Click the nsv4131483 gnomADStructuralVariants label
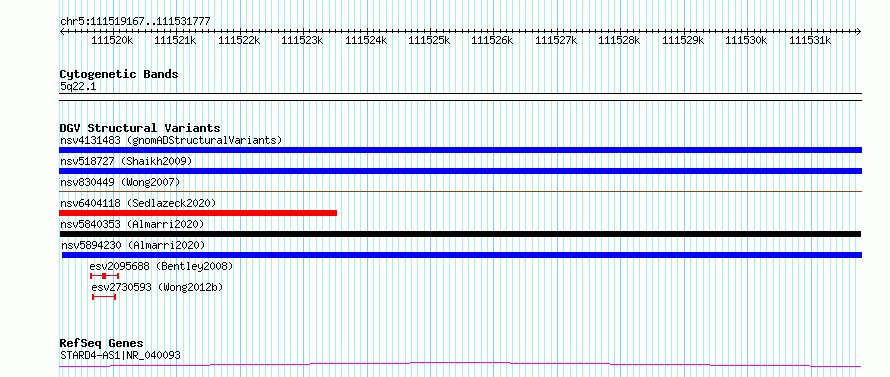Image resolution: width=890 pixels, height=377 pixels. click(171, 140)
